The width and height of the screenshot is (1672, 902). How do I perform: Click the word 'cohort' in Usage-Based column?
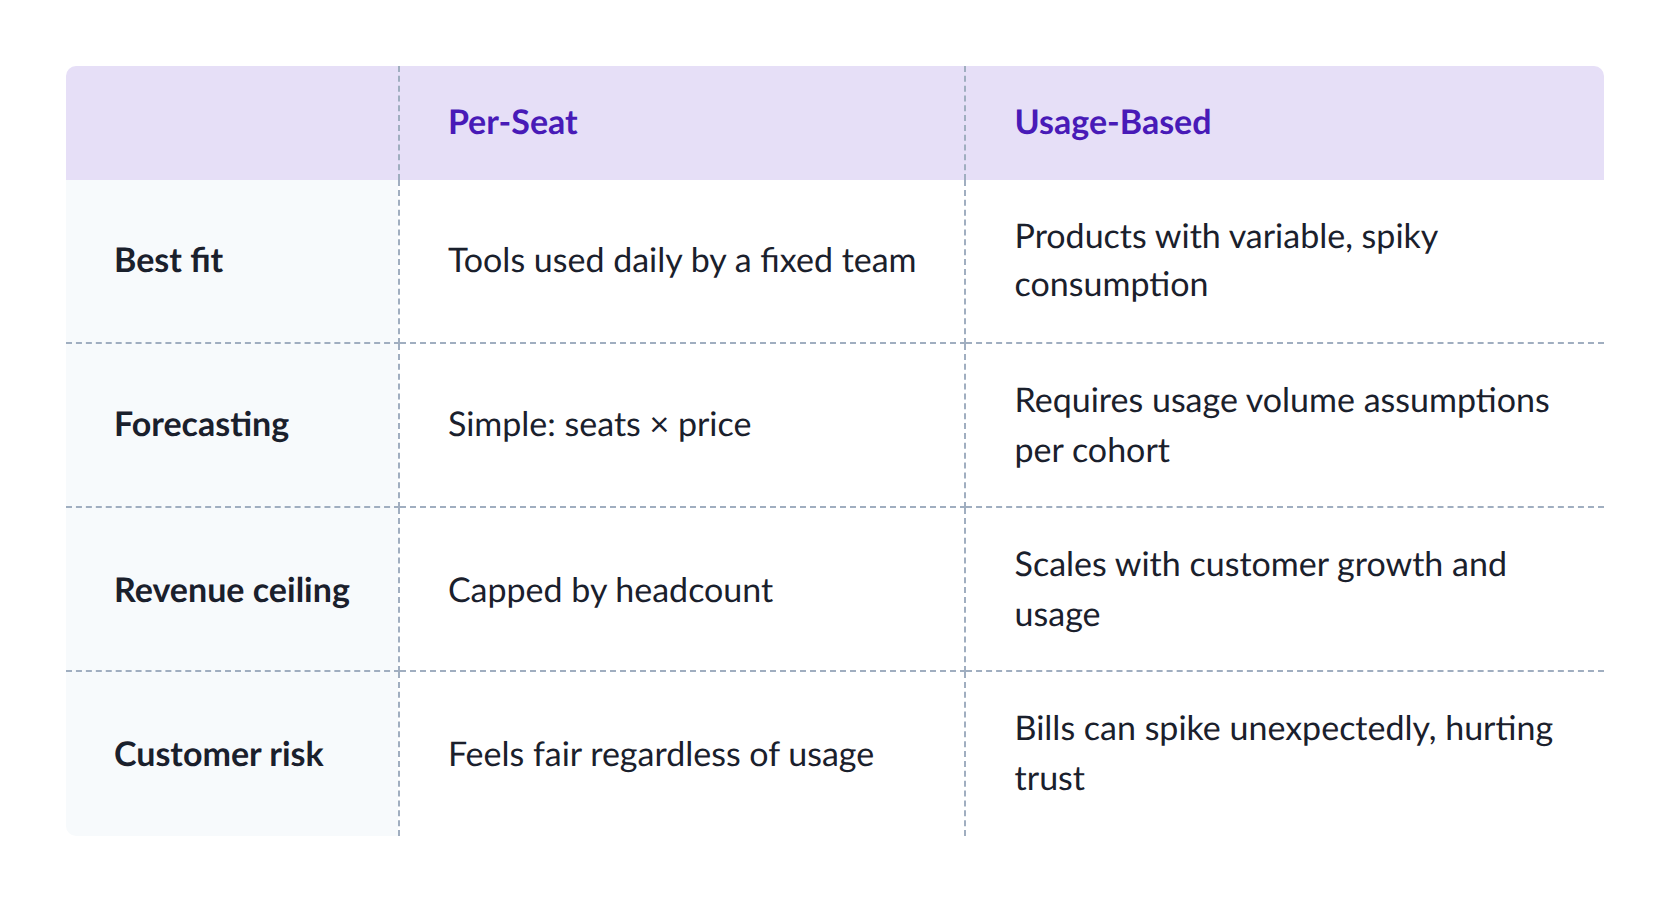(1120, 451)
